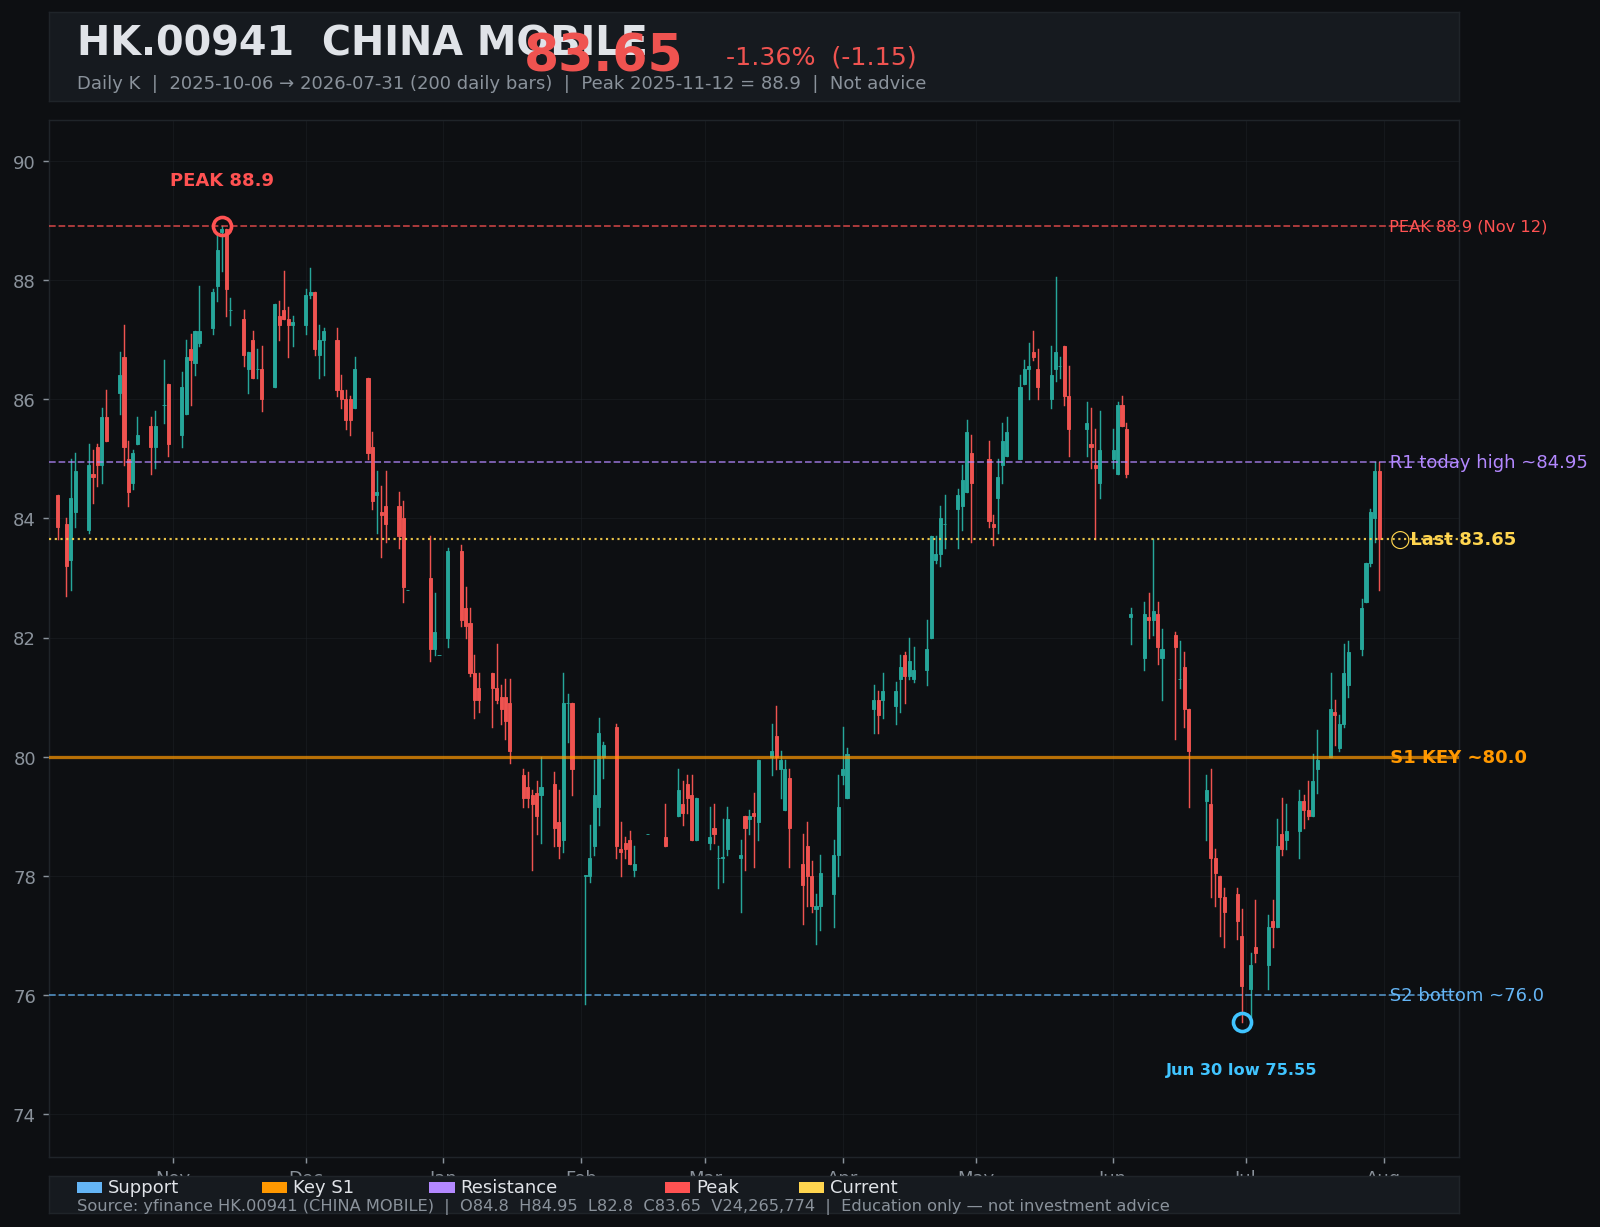Click the blue Support legend swatch
This screenshot has height=1227, width=1600.
(x=89, y=1188)
